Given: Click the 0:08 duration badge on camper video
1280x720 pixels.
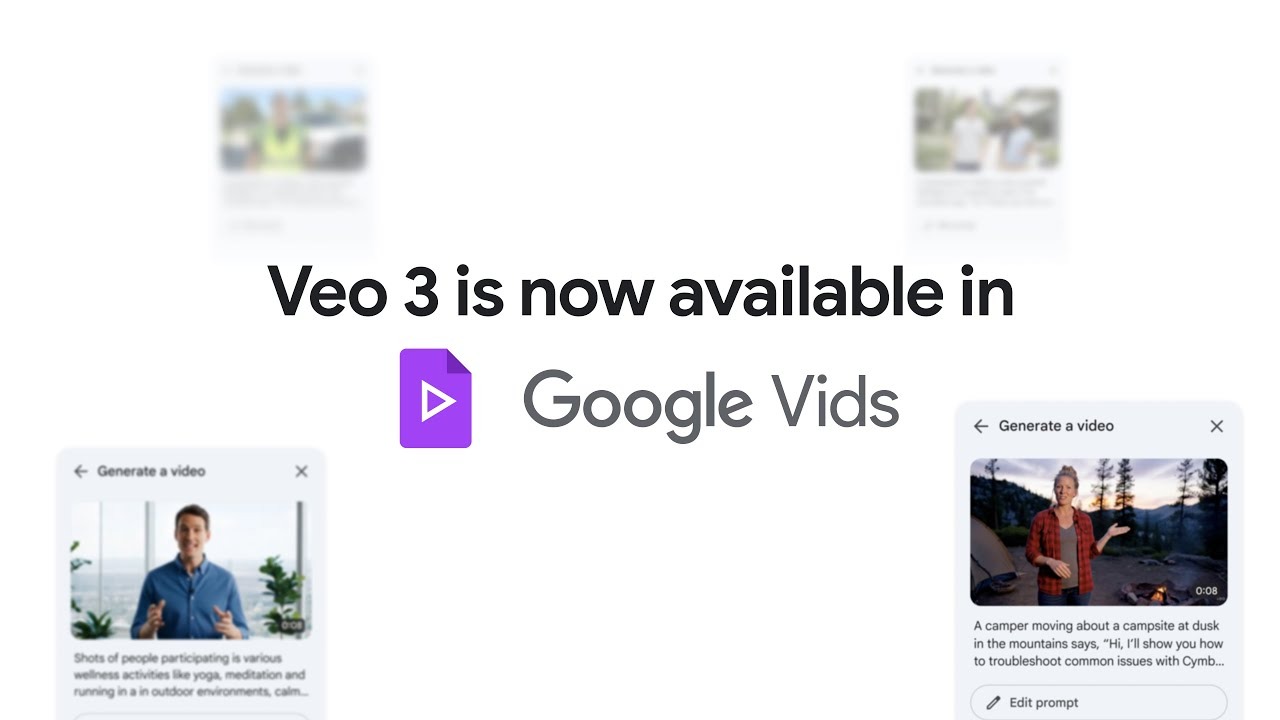Looking at the screenshot, I should pos(1206,591).
